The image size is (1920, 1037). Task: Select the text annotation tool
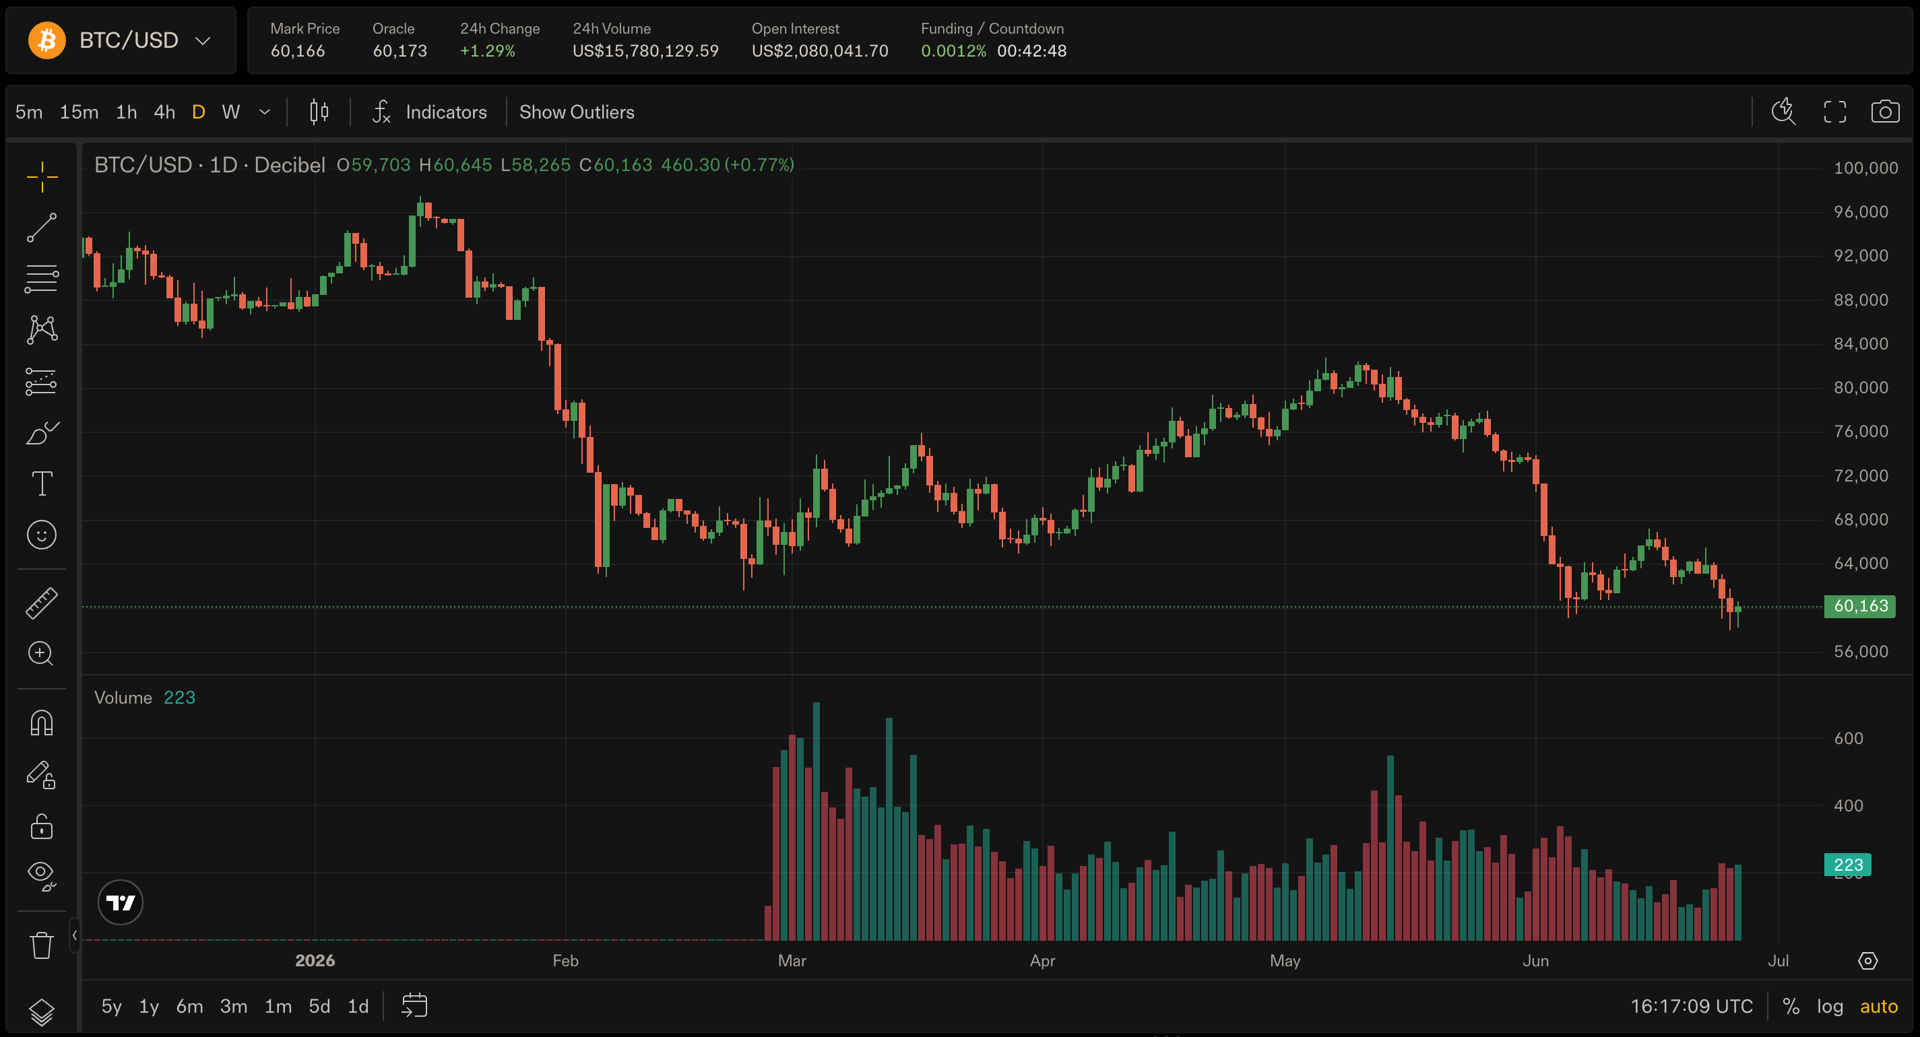pyautogui.click(x=41, y=484)
